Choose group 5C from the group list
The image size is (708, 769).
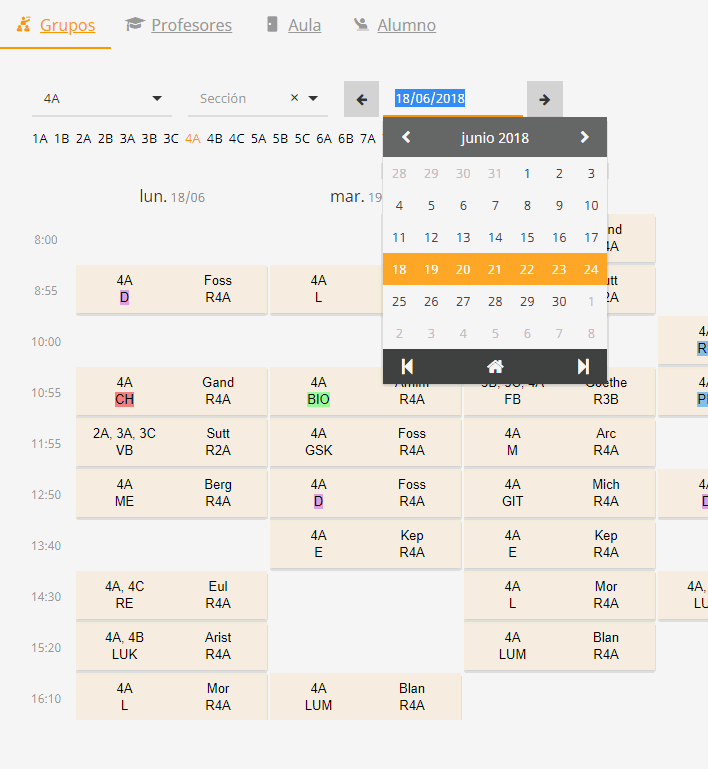(302, 139)
